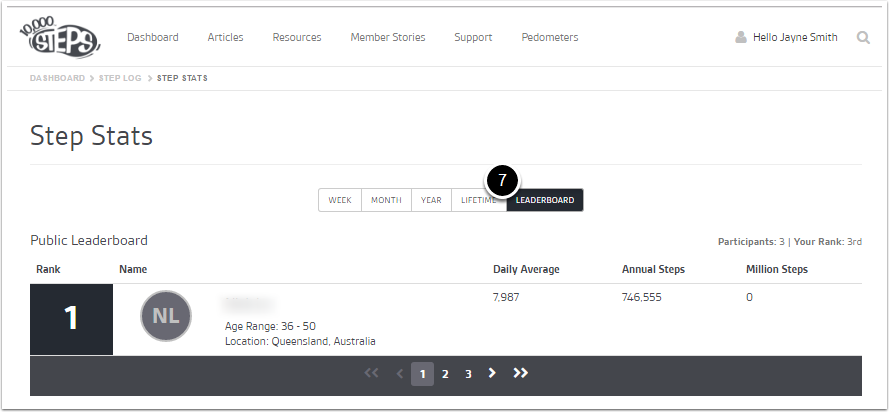Select the Leaderboard tab
This screenshot has width=889, height=412.
[545, 200]
